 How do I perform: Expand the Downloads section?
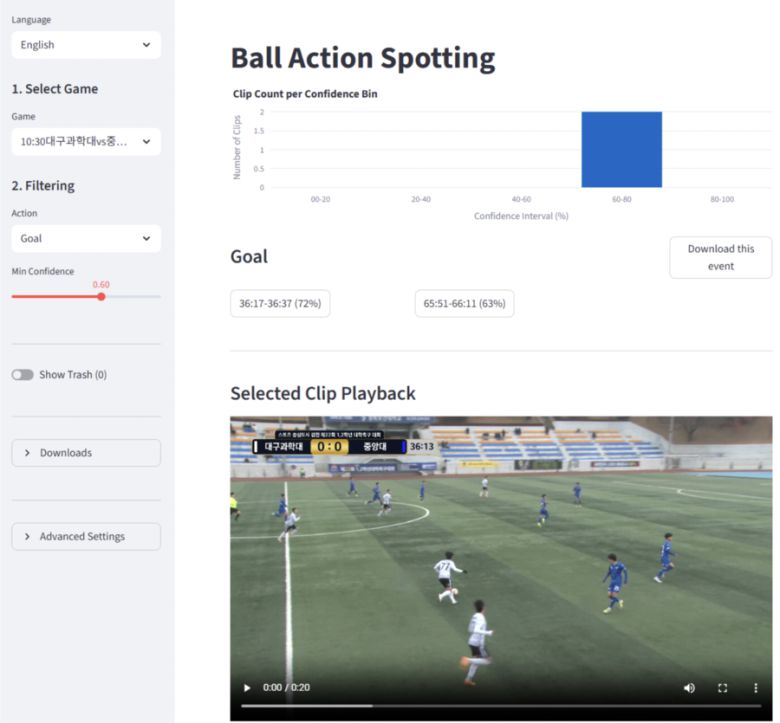[x=85, y=453]
